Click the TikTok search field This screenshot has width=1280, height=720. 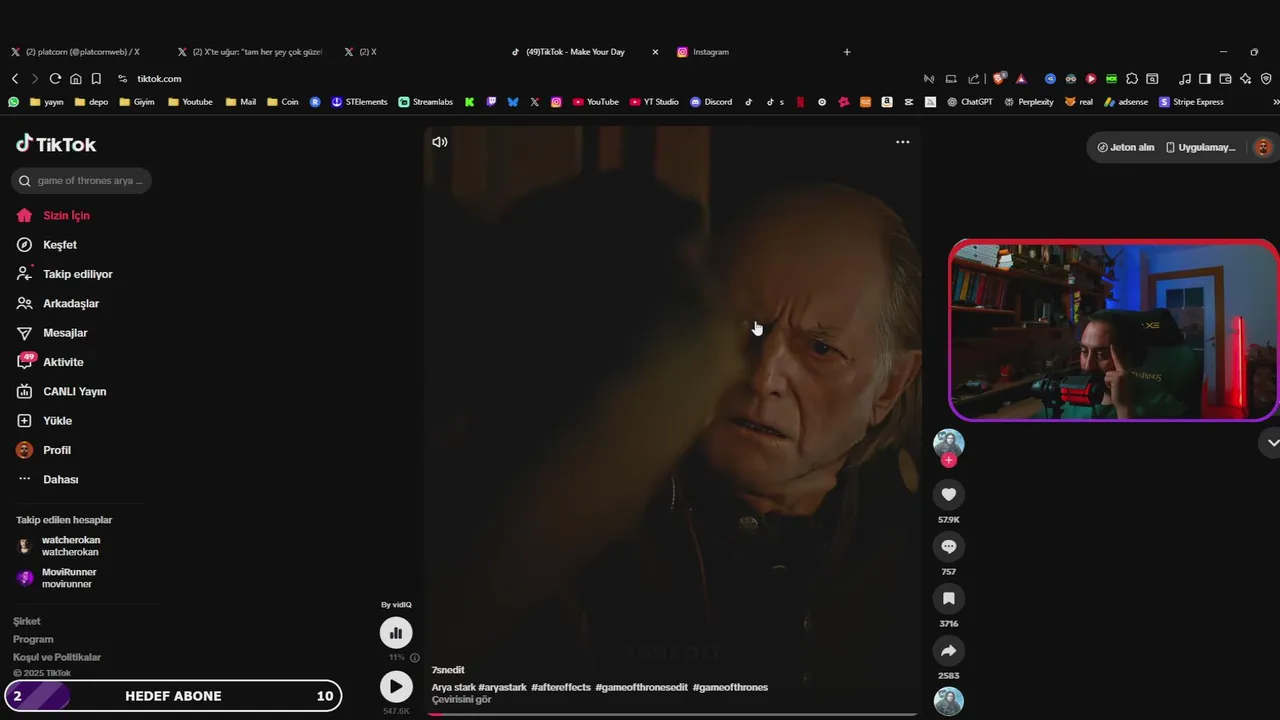[81, 181]
